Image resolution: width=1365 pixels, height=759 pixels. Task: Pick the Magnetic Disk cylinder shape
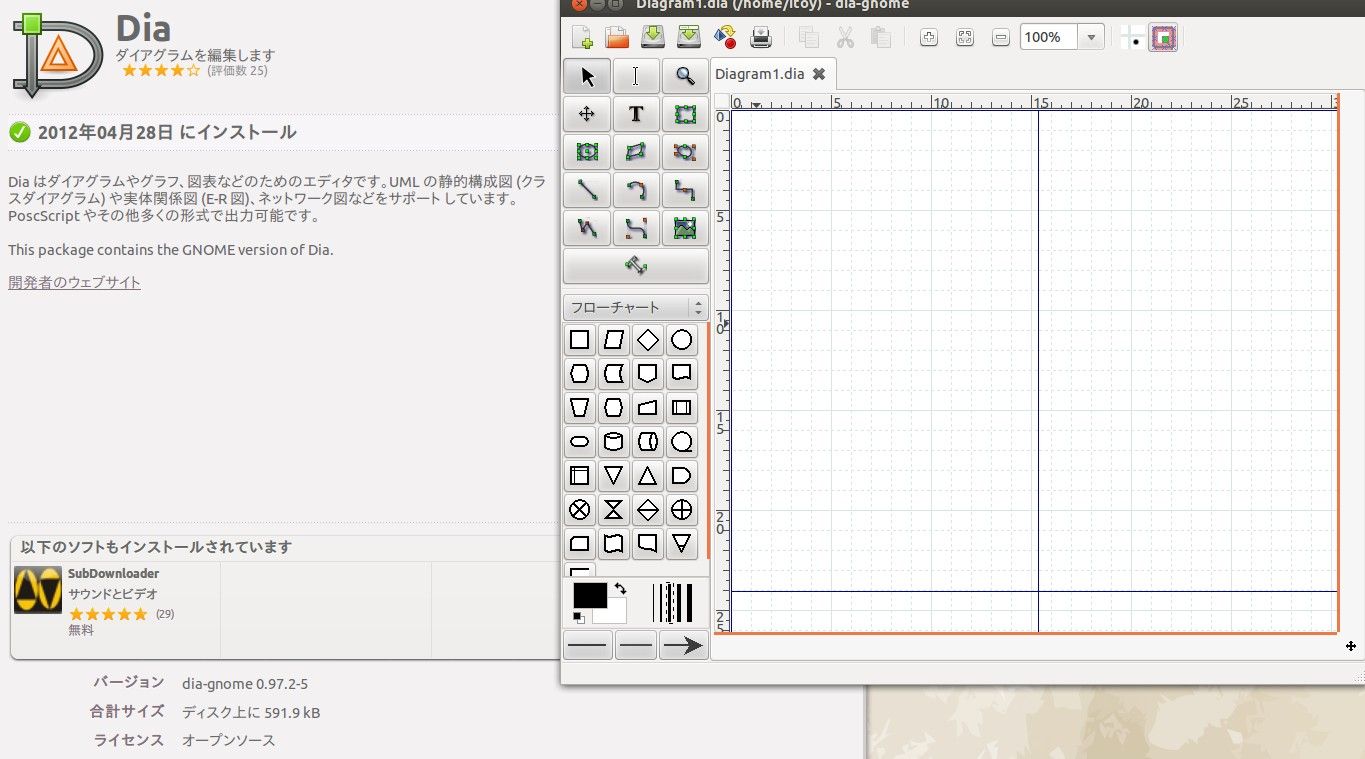point(613,442)
